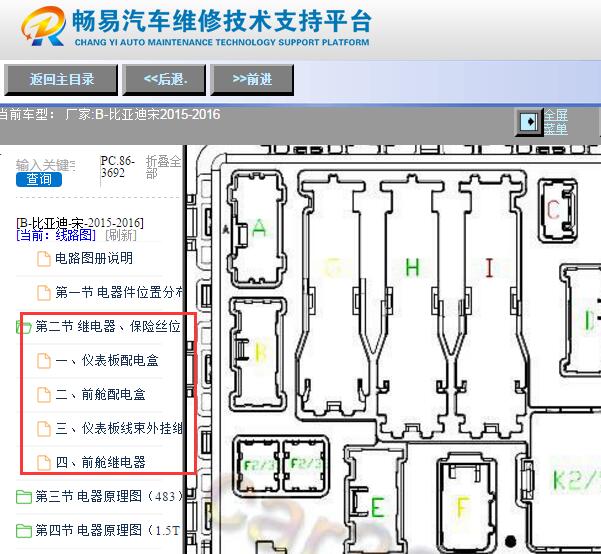Click the 返回主目录 button
601x554 pixels.
click(61, 80)
